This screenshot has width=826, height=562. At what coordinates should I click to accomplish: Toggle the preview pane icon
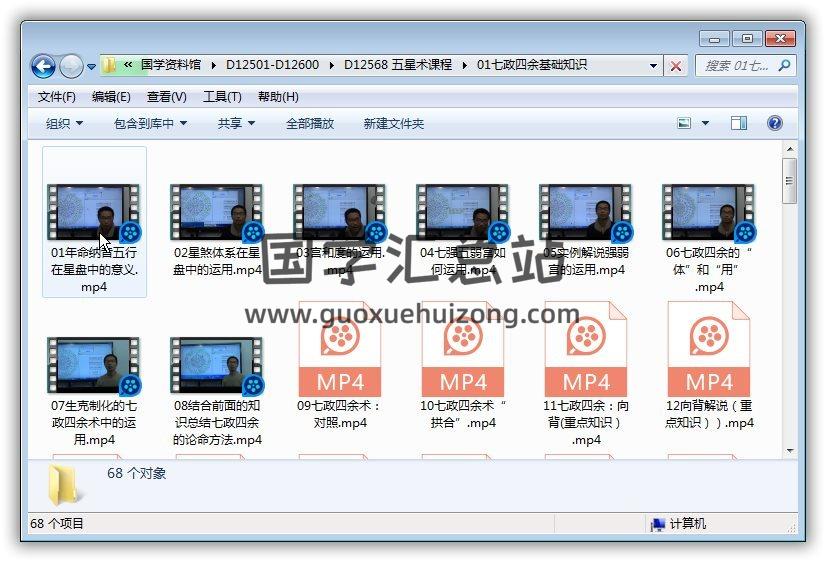pyautogui.click(x=739, y=123)
